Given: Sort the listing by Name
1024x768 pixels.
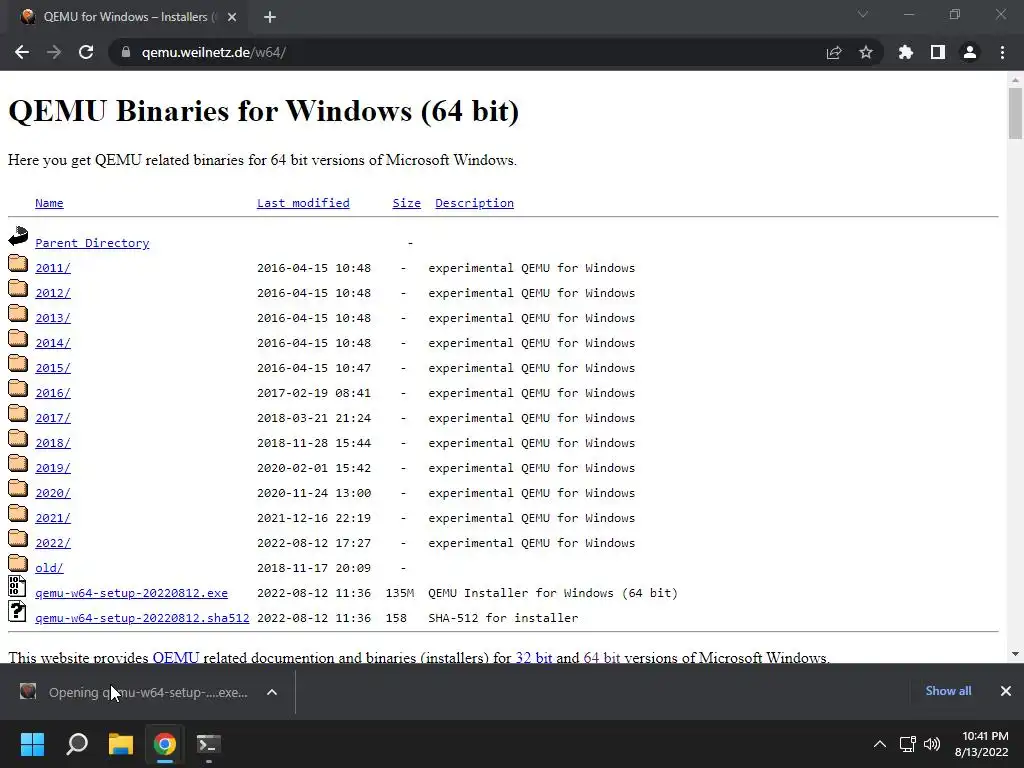Looking at the screenshot, I should pos(49,203).
